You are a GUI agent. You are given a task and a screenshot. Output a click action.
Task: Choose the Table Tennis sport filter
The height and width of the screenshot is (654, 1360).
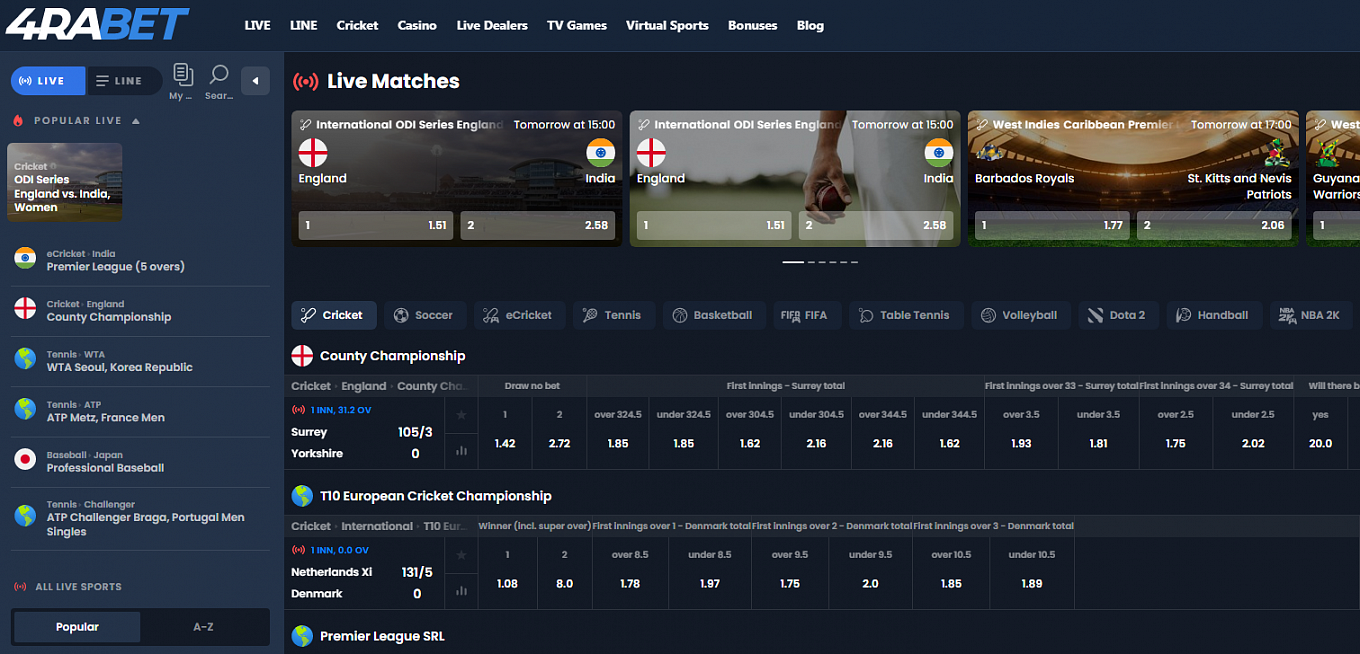pos(904,315)
